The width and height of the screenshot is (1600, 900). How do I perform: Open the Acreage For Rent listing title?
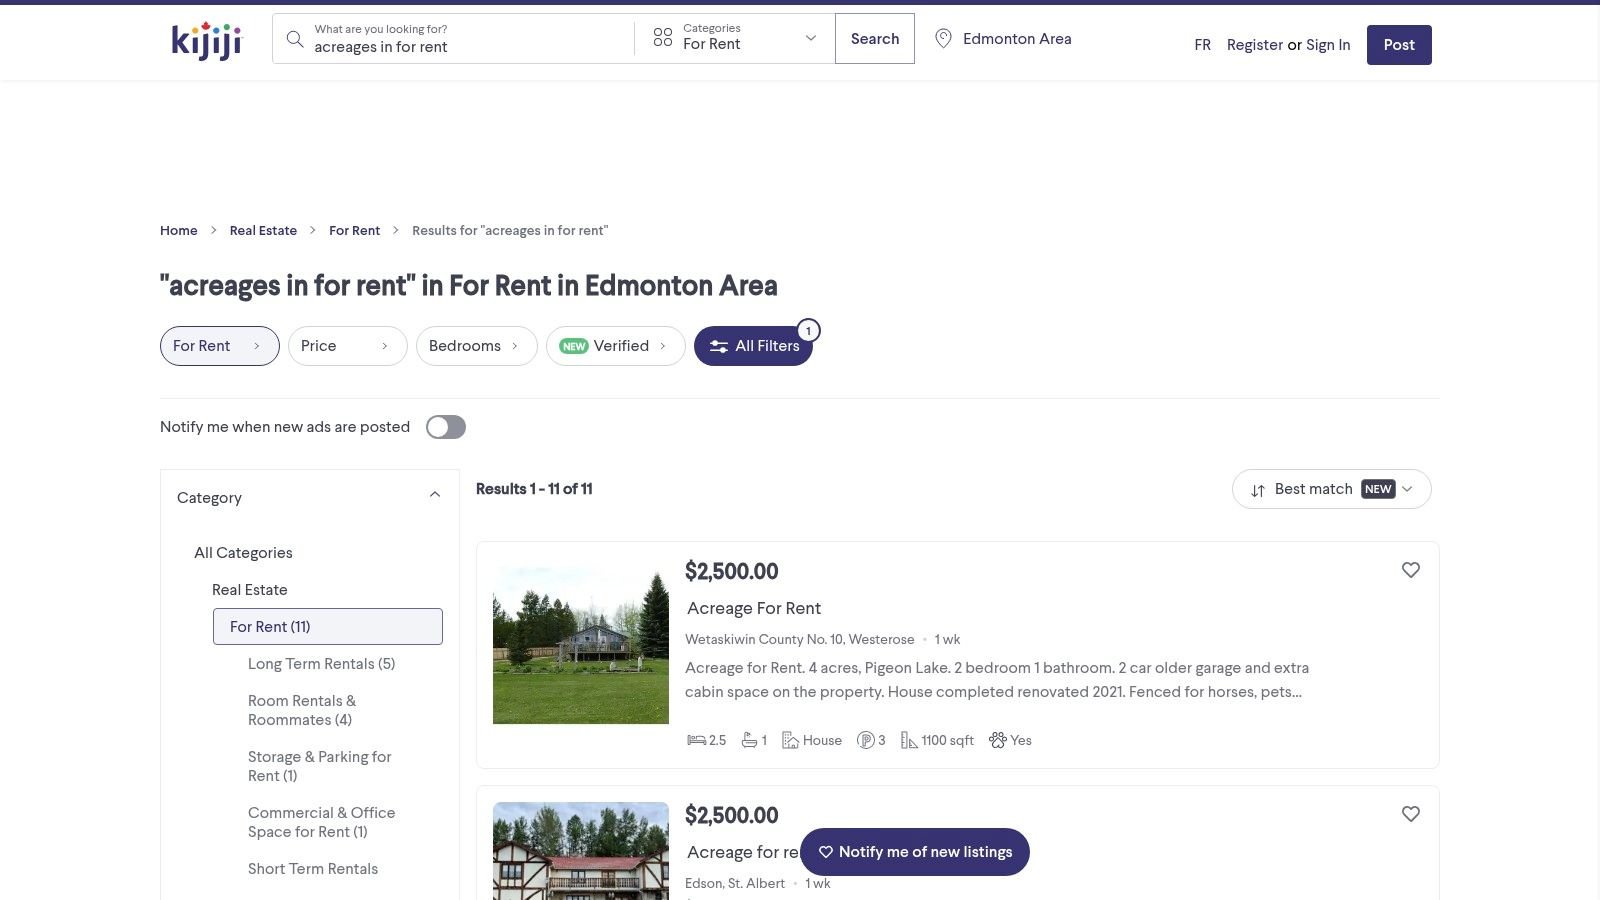point(754,608)
